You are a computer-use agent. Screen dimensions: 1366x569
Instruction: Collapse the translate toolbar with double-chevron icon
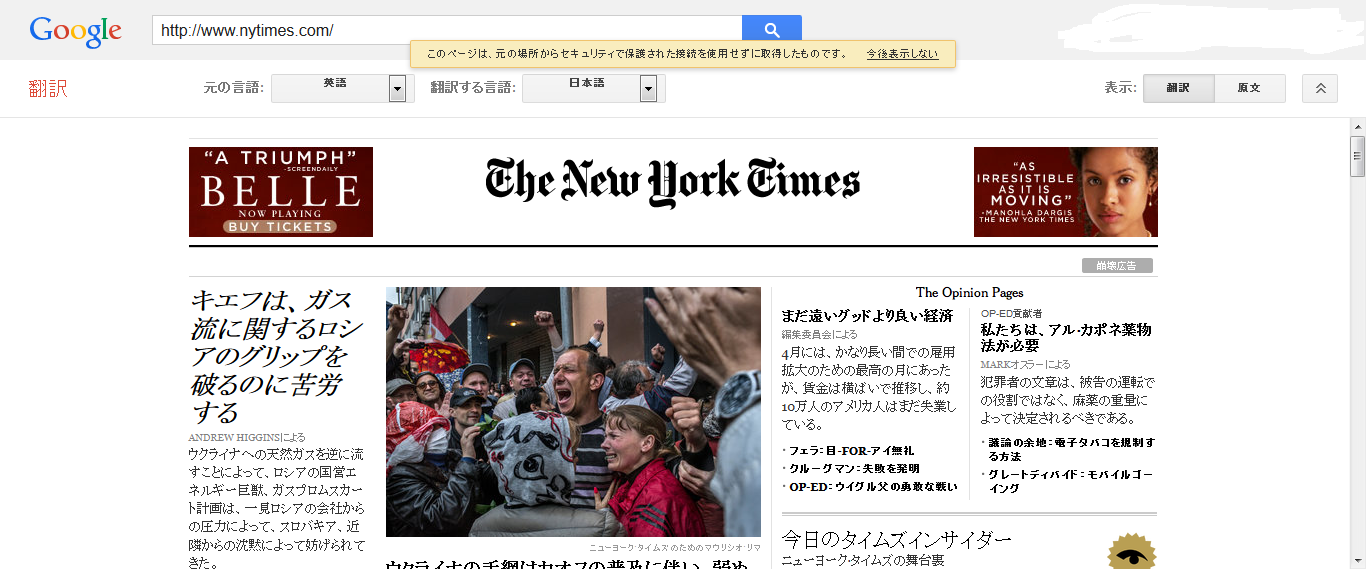point(1319,88)
